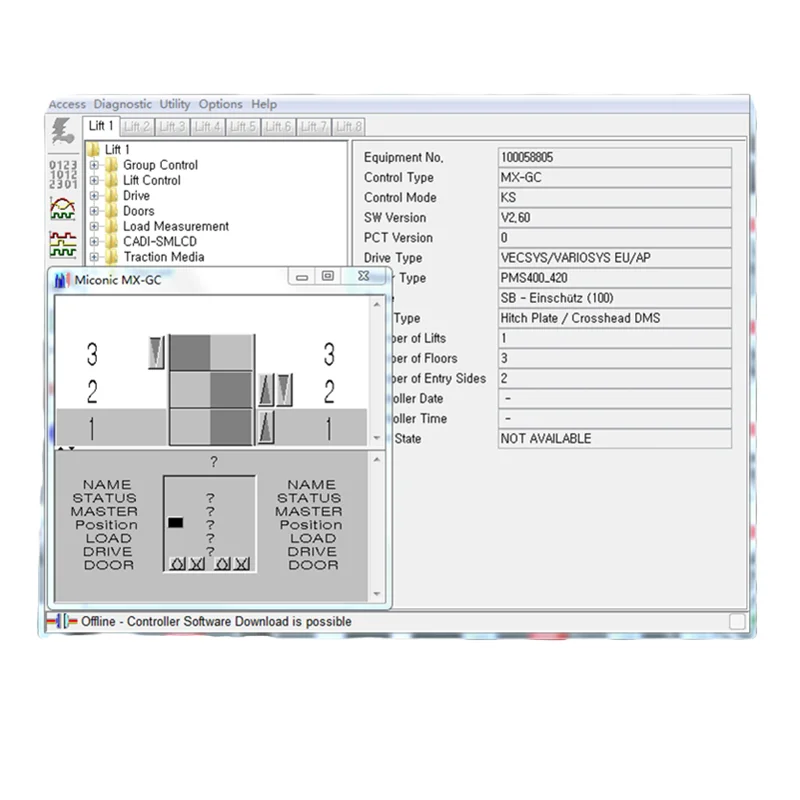Click the Doors folder icon
Image resolution: width=800 pixels, height=800 pixels.
[111, 211]
